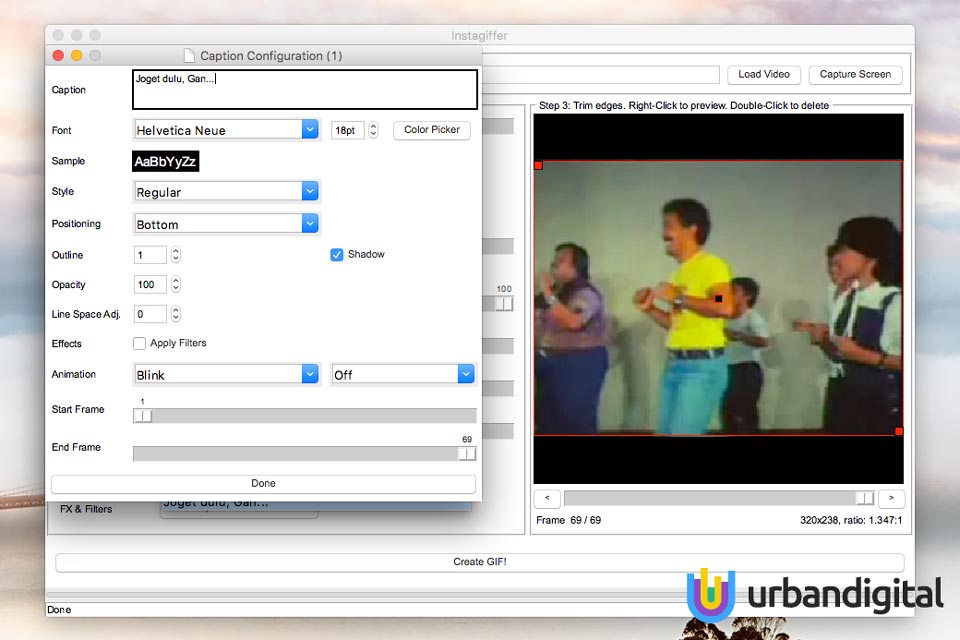Click the previous frame arrow button

coord(547,498)
